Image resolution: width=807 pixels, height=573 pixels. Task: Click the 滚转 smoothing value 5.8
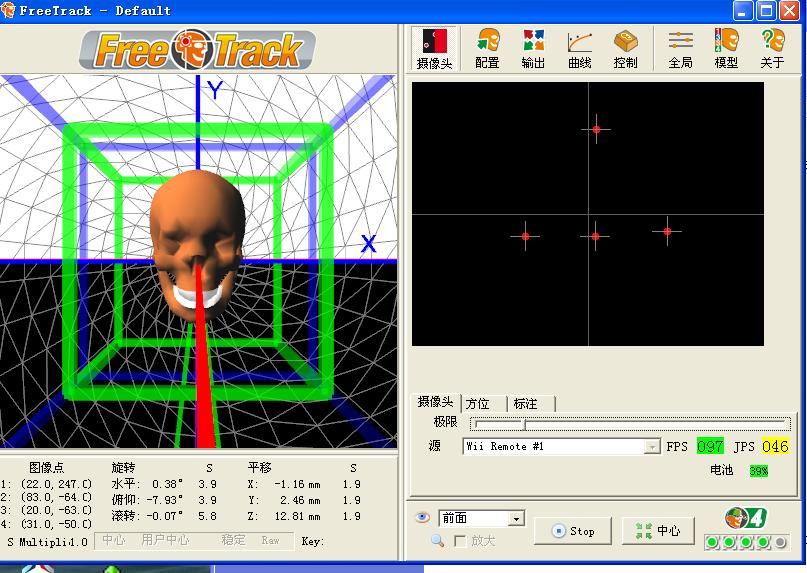(x=207, y=516)
